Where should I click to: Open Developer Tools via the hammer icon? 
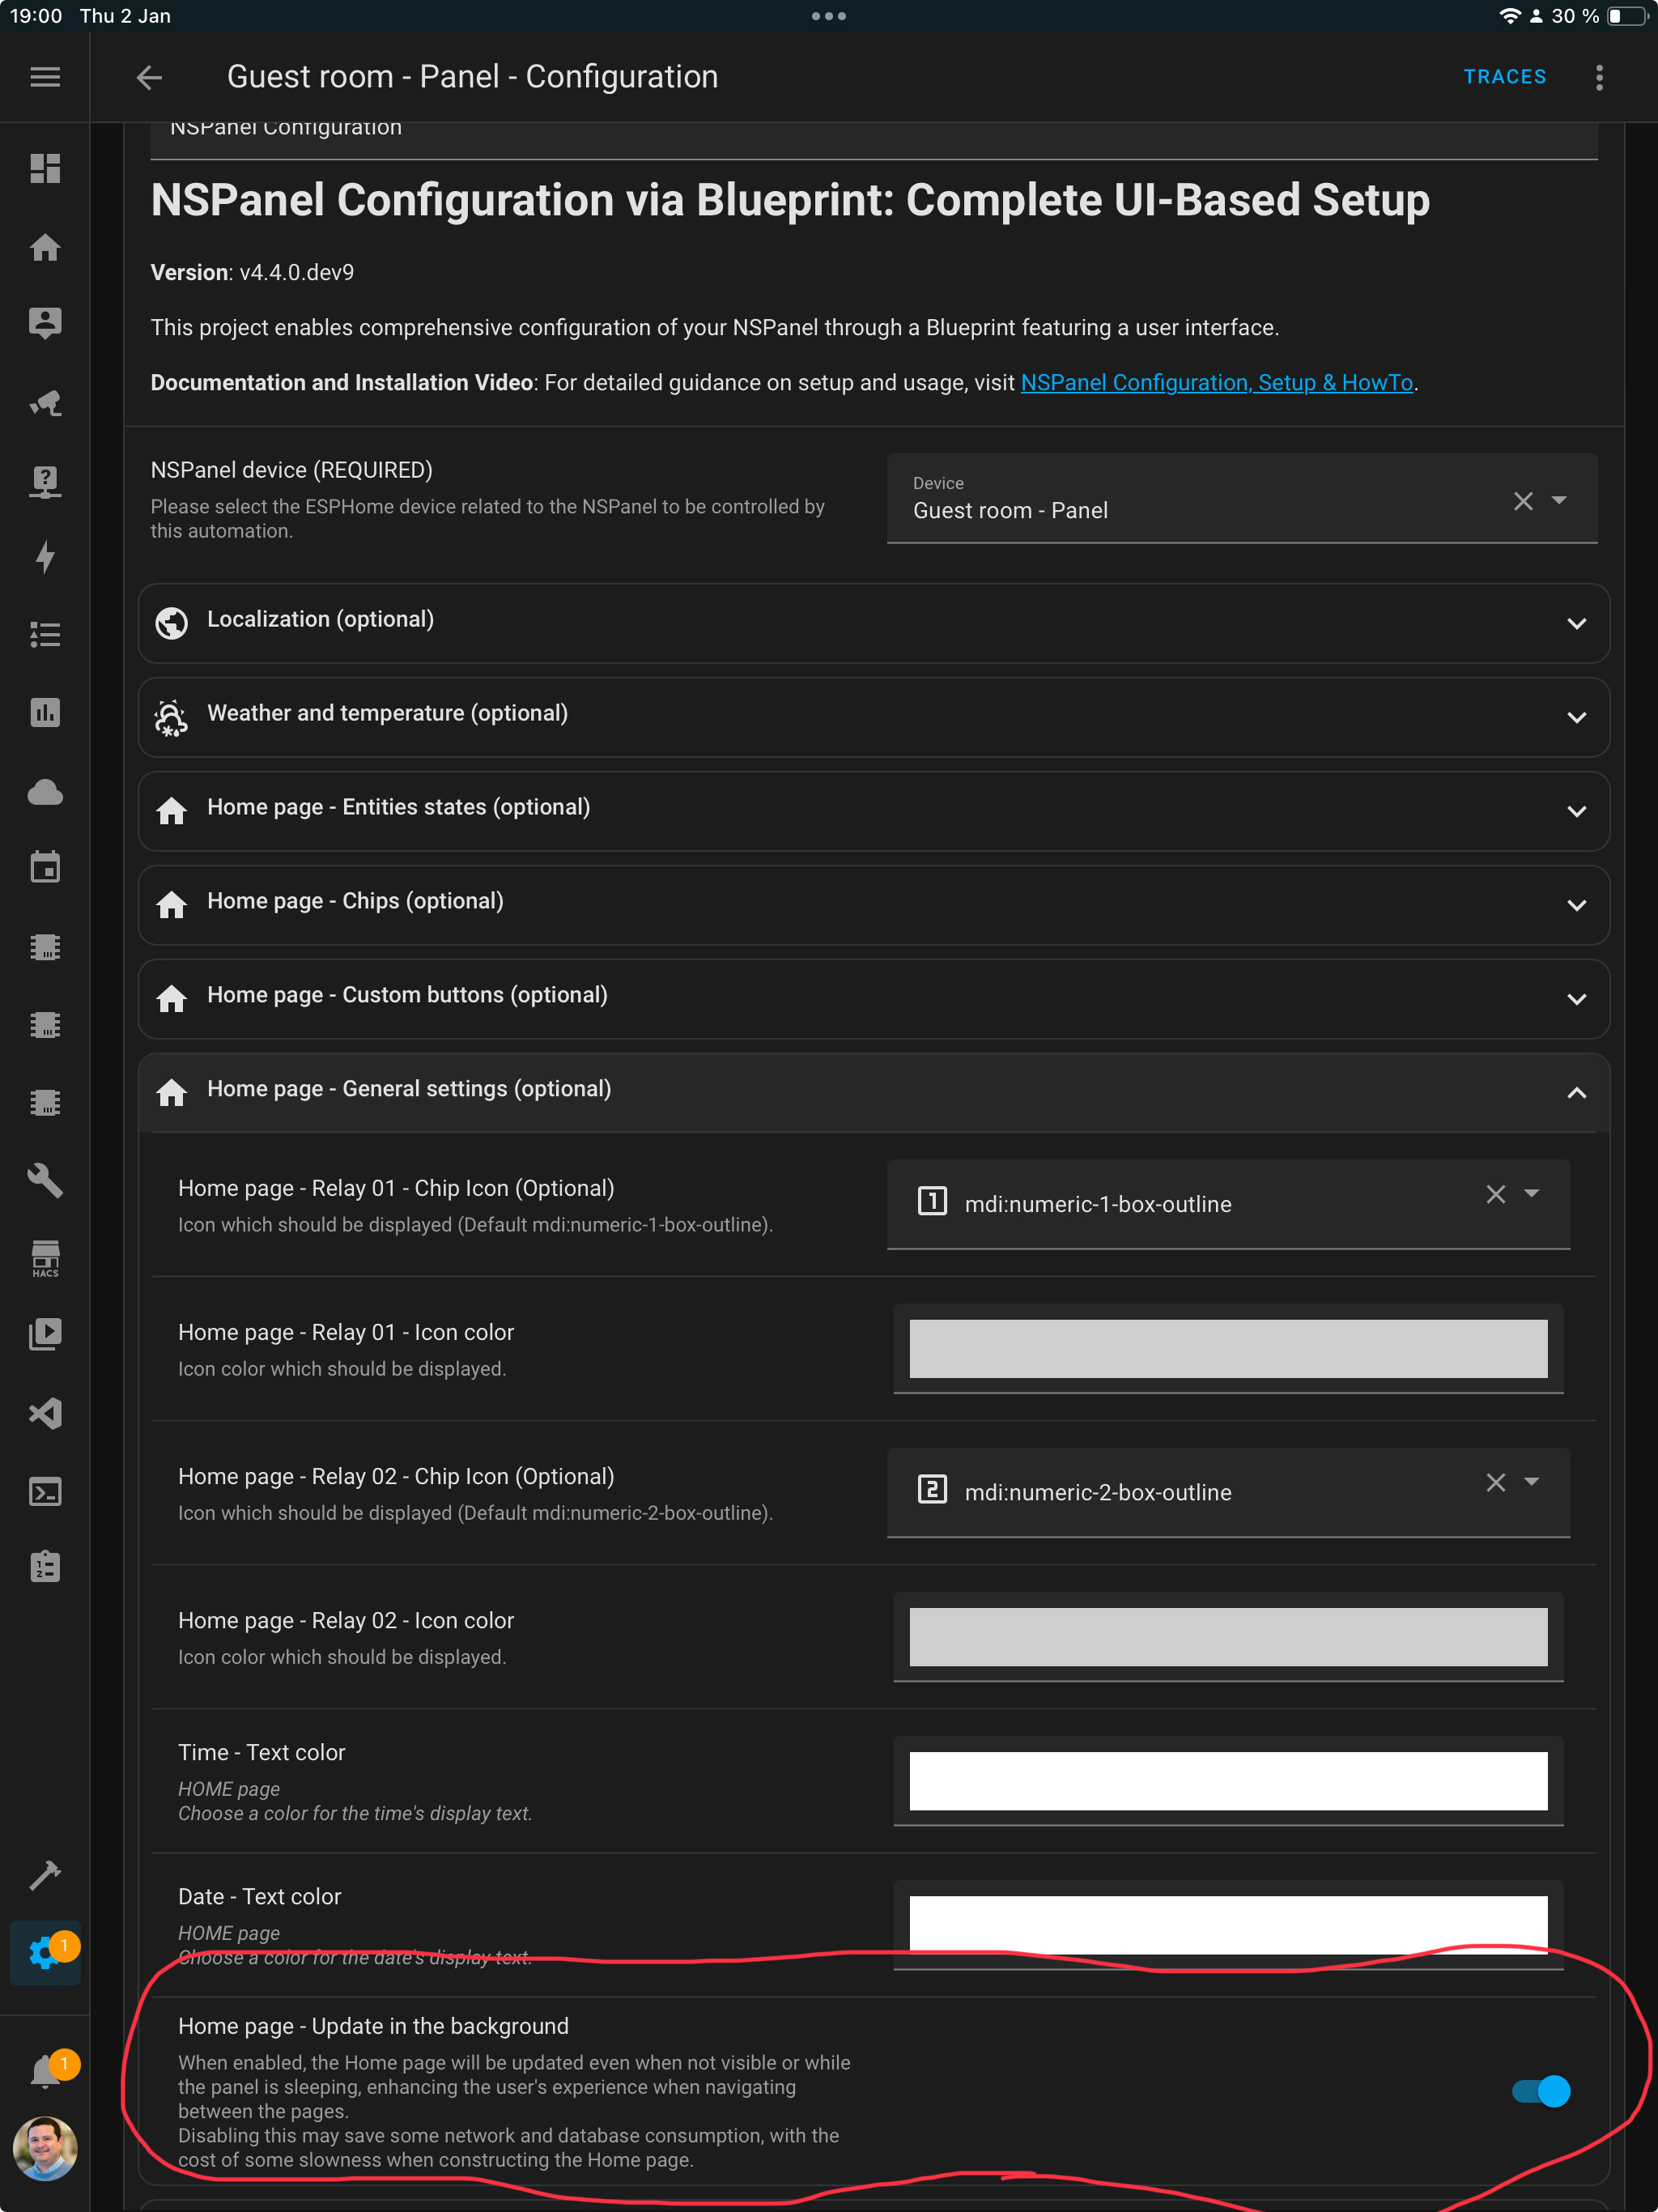click(46, 1875)
